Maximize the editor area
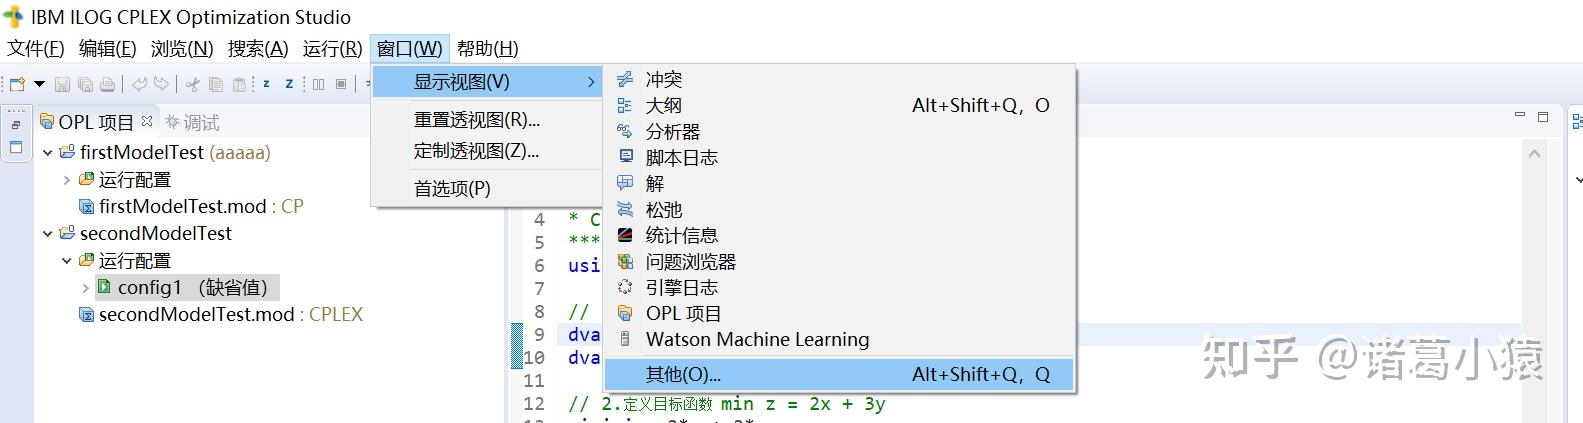The width and height of the screenshot is (1583, 423). coord(1543,117)
